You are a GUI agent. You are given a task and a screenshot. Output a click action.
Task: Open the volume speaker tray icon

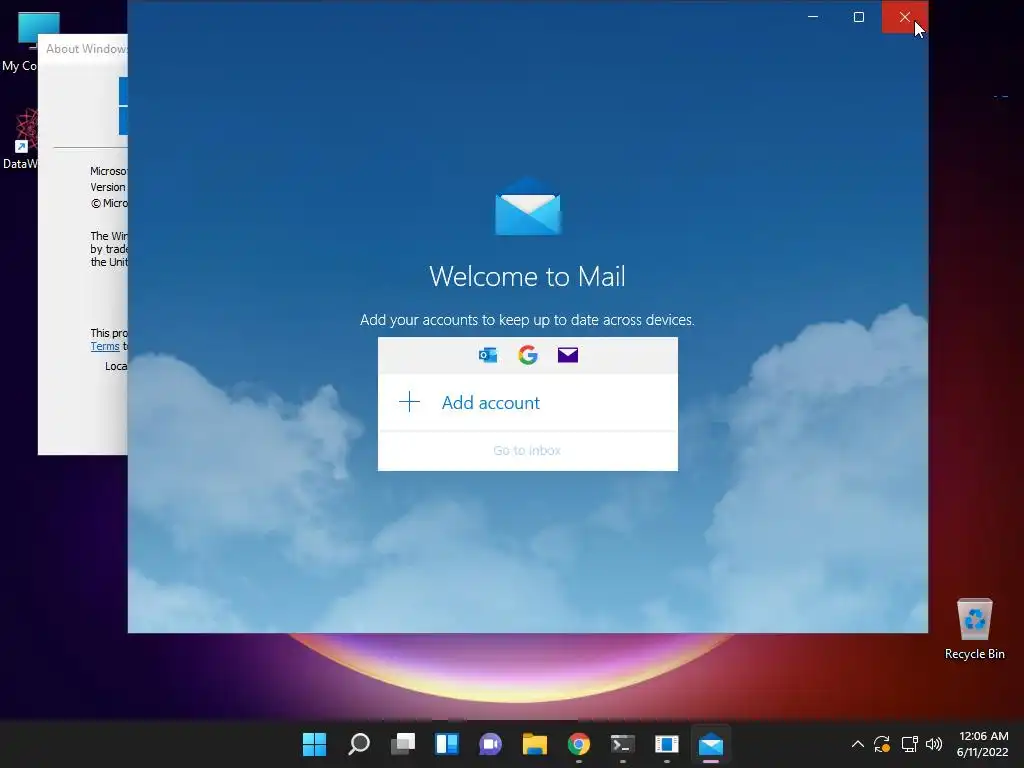934,744
